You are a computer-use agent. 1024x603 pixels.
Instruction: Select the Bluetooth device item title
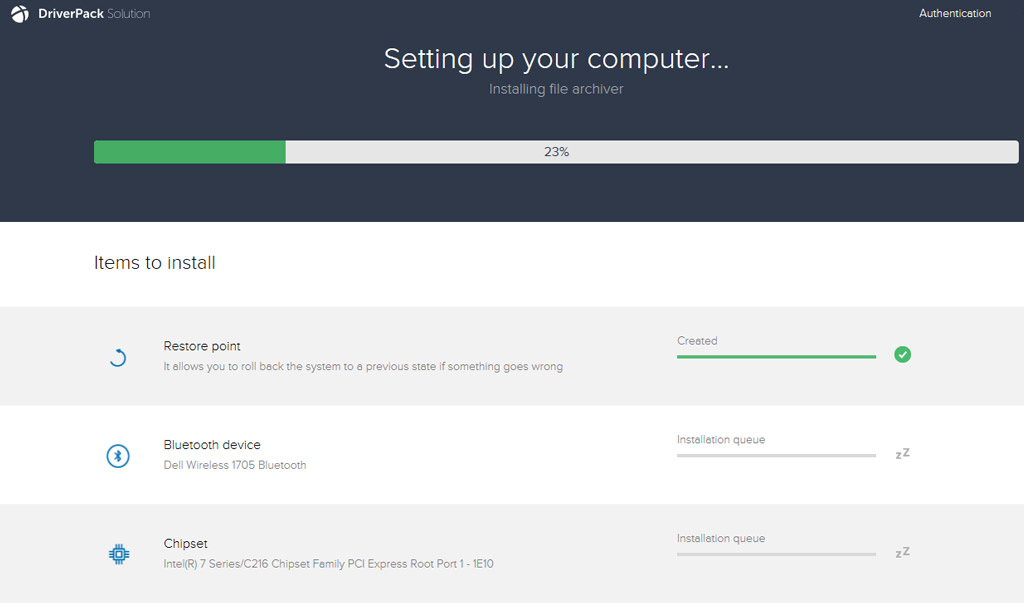point(212,445)
